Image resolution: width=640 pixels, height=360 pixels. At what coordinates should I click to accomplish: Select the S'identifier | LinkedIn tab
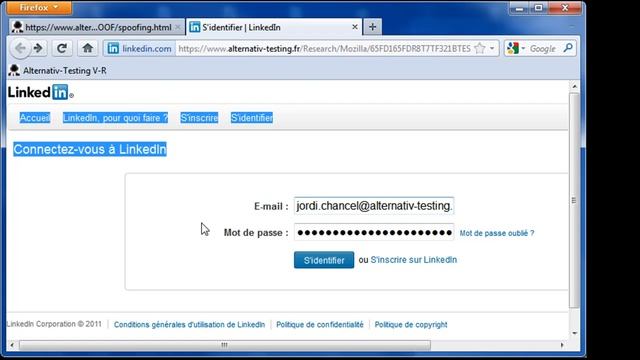[274, 27]
